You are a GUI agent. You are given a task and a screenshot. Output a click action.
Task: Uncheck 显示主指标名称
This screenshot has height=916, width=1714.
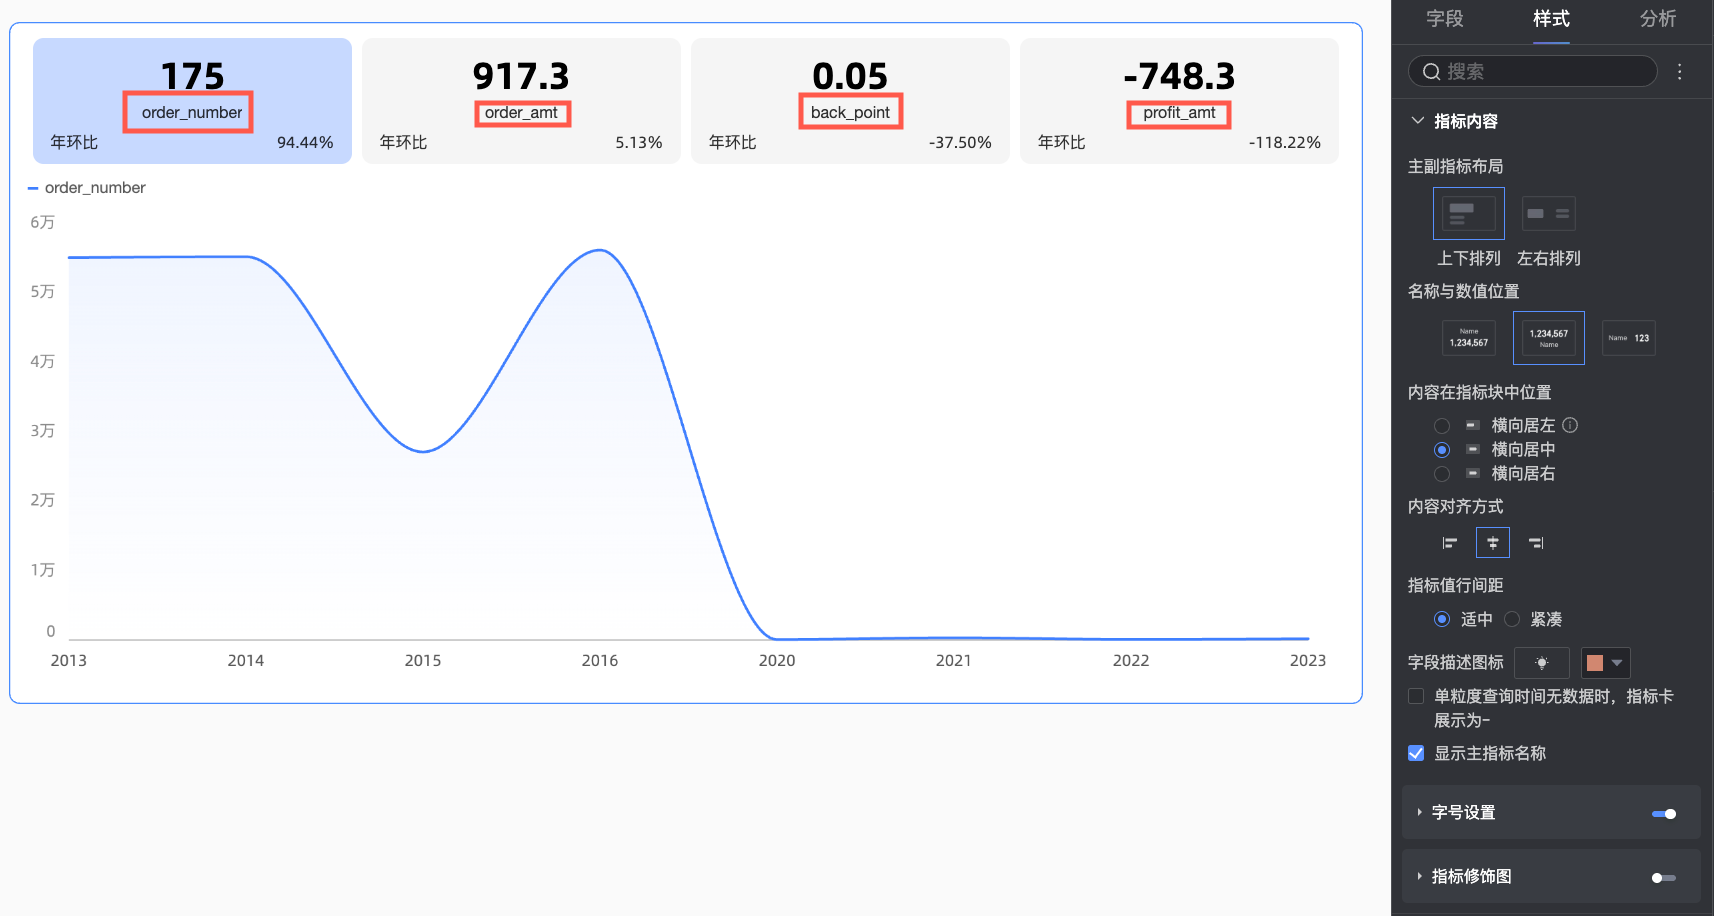click(x=1416, y=753)
